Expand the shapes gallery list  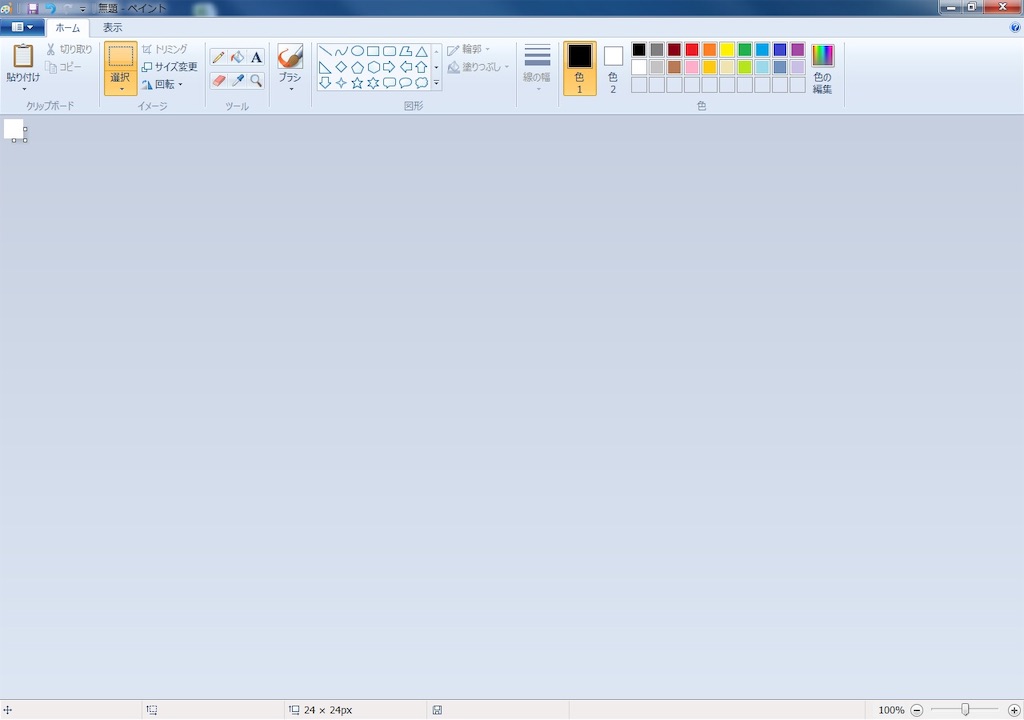[x=436, y=83]
